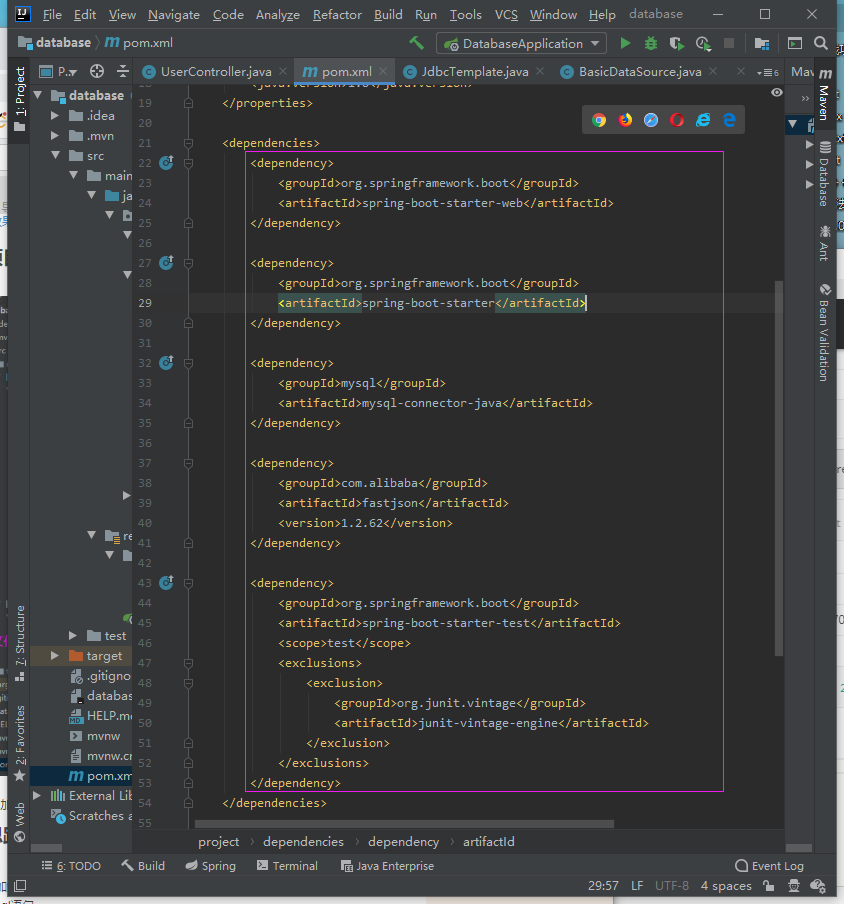
Task: Fold the dependency block at line 37
Action: point(188,463)
